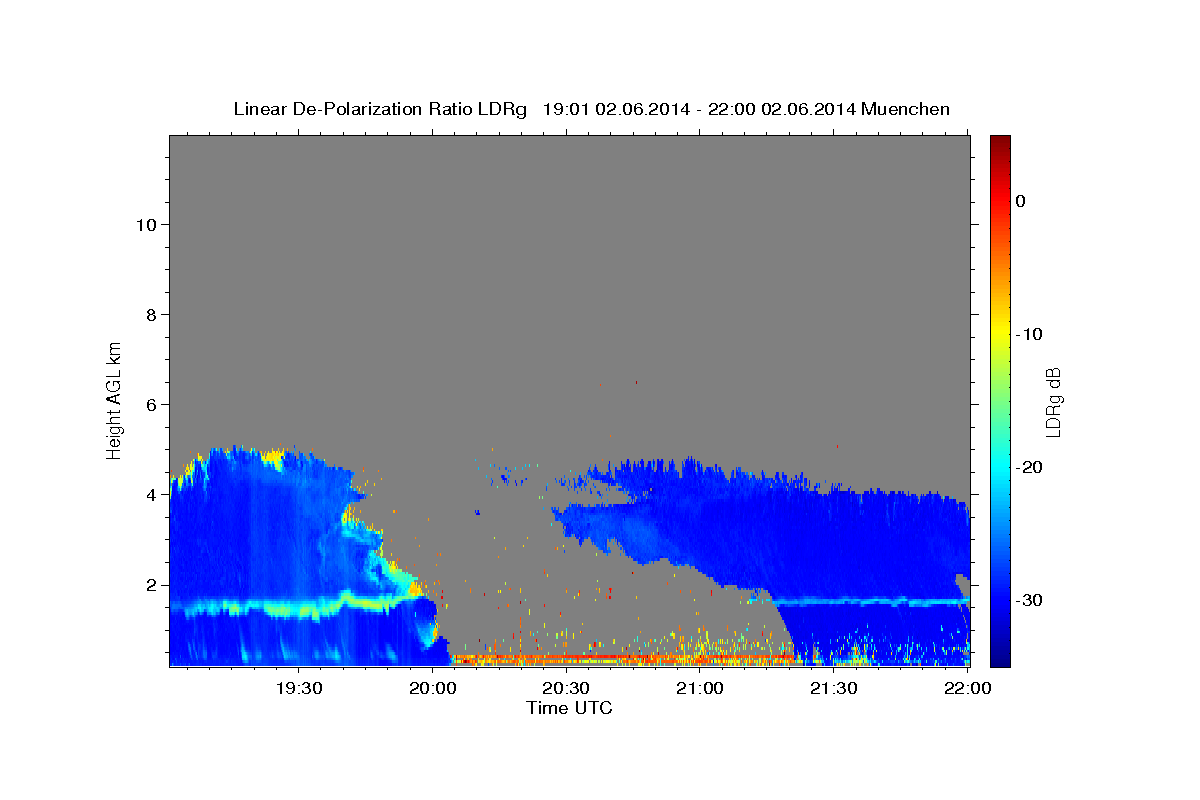The image size is (1200, 800).
Task: Click the cyan melting layer band near 19:30
Action: click(299, 607)
